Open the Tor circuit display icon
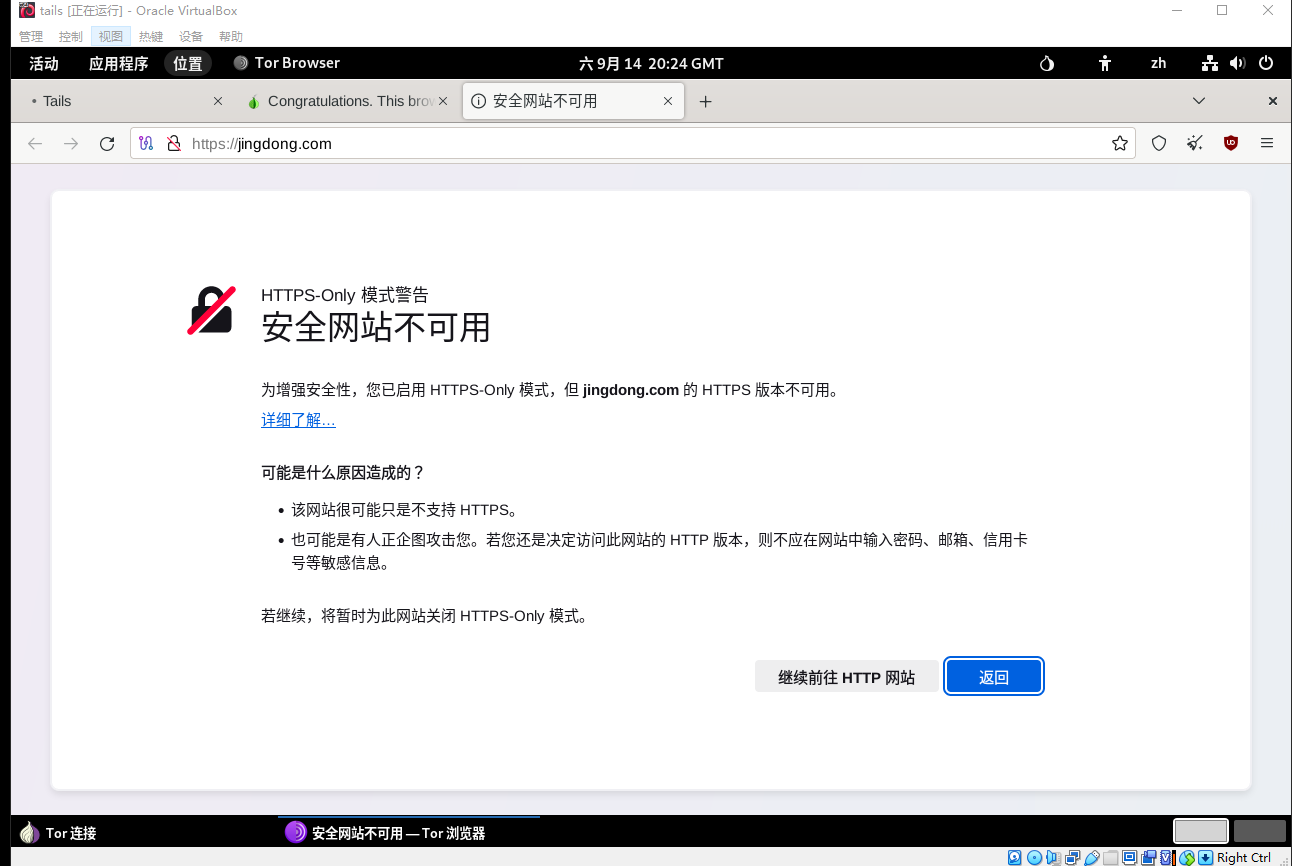 [146, 143]
